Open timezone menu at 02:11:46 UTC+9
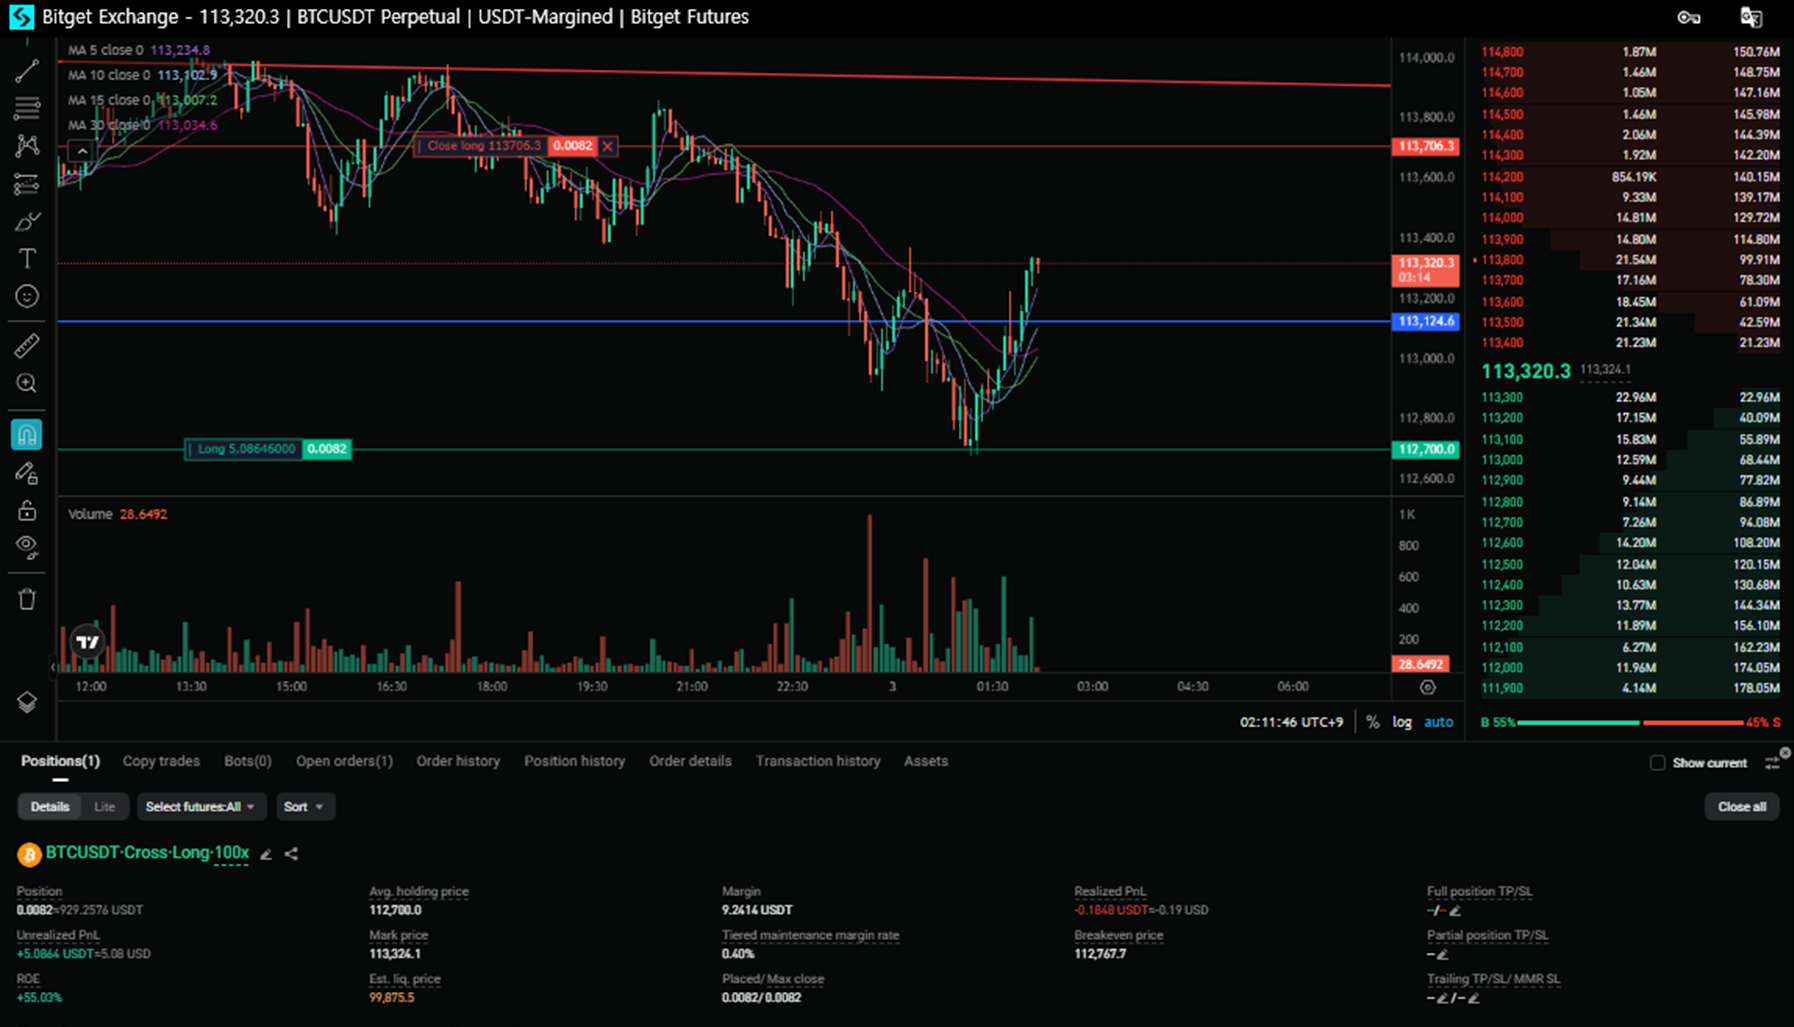 (x=1292, y=722)
